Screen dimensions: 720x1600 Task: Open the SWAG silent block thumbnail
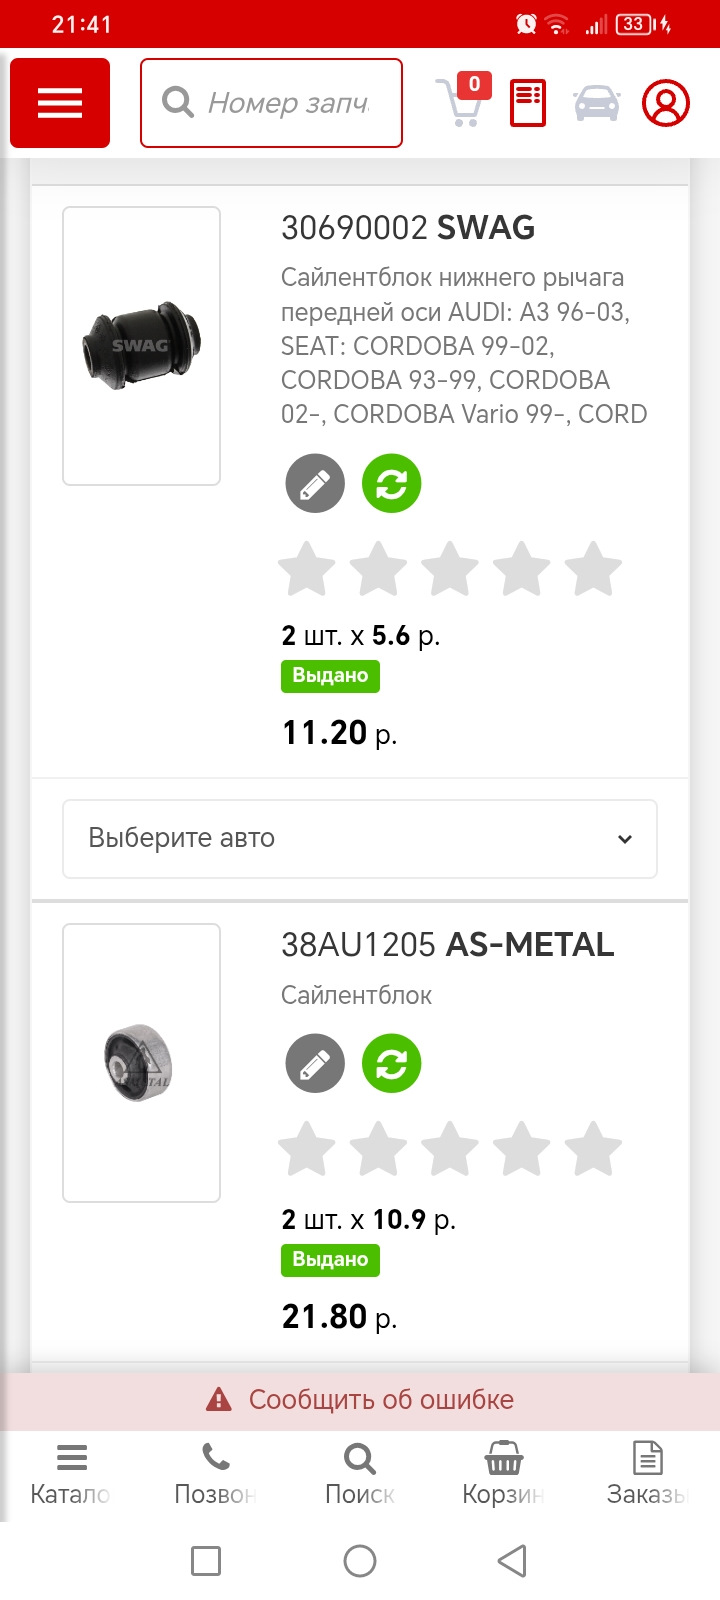tap(141, 346)
